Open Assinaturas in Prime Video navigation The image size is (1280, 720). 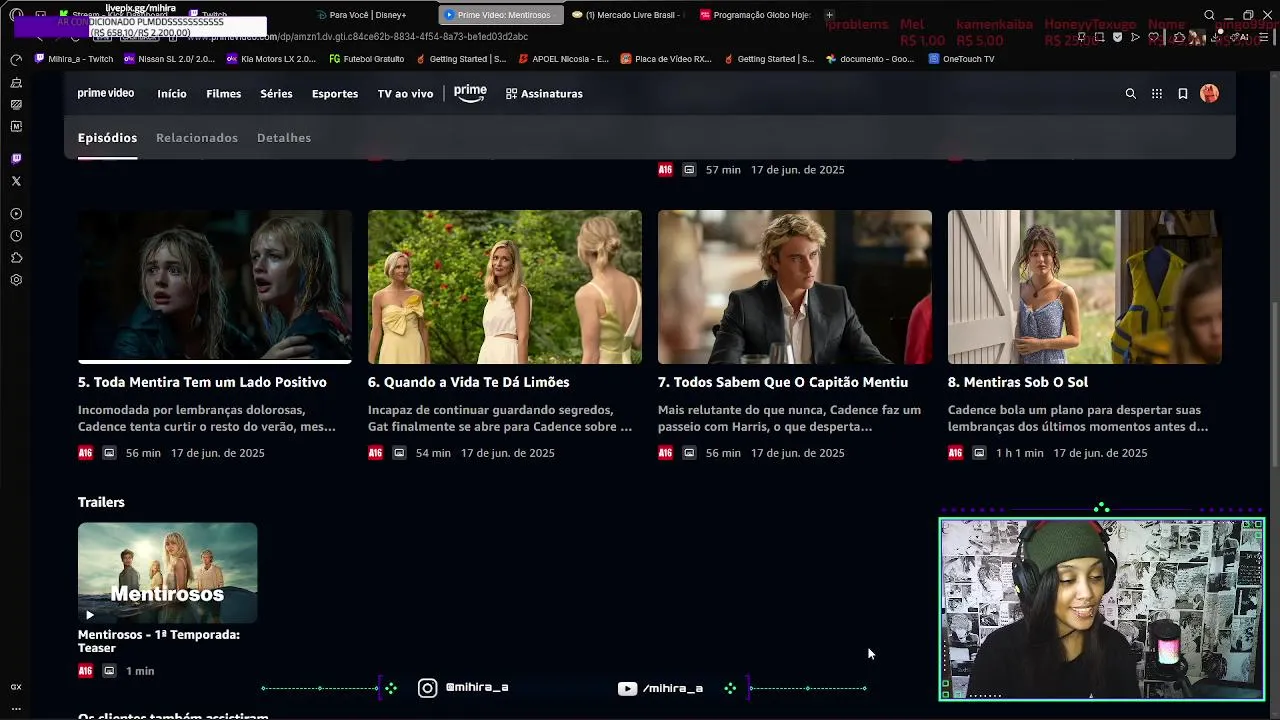tap(544, 94)
